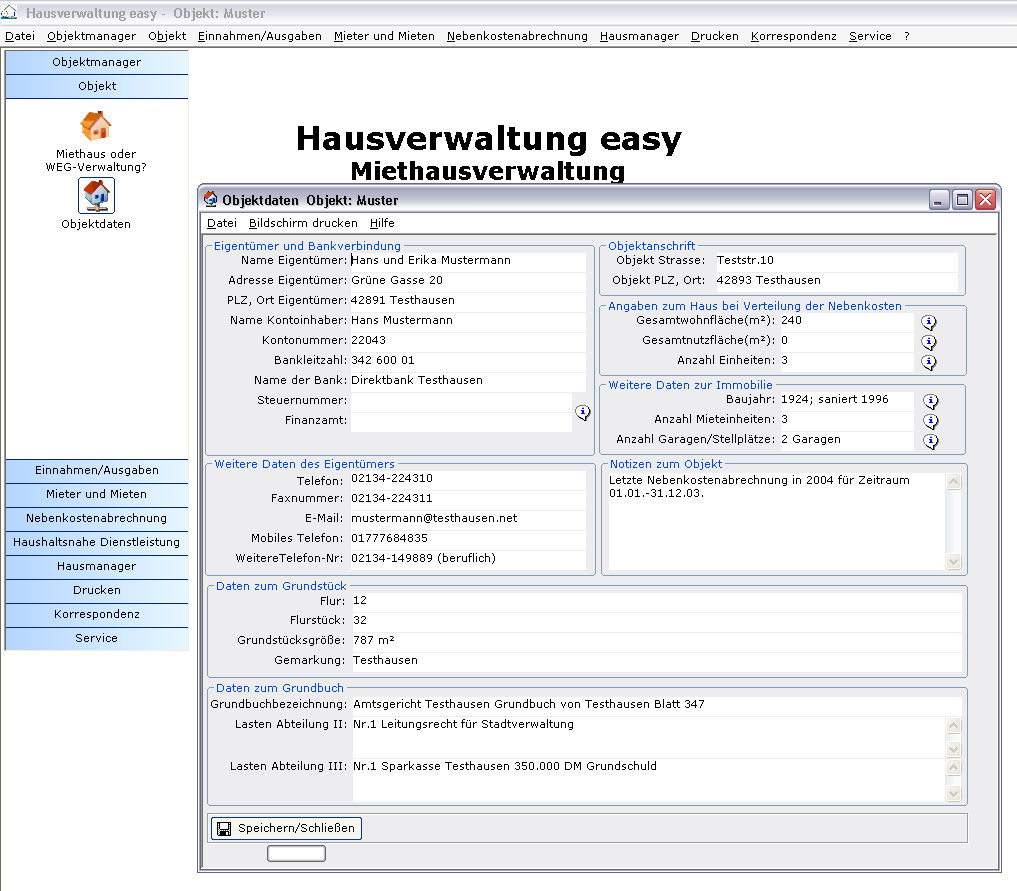Open the Objektdaten sidebar icon
This screenshot has width=1017, height=891.
(97, 195)
